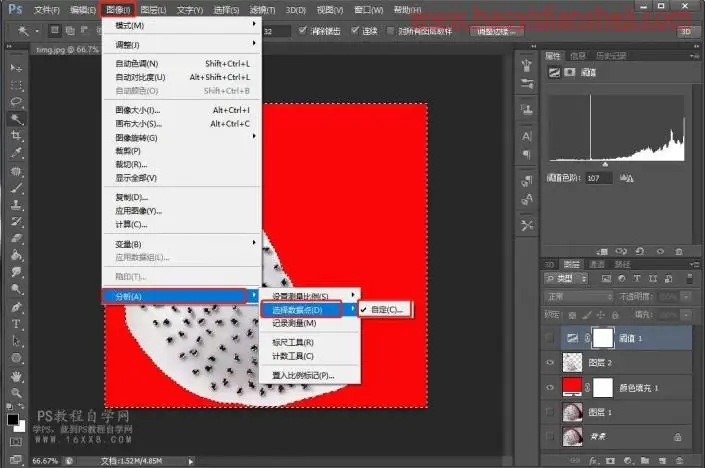Show the 背景 layer

(x=549, y=436)
